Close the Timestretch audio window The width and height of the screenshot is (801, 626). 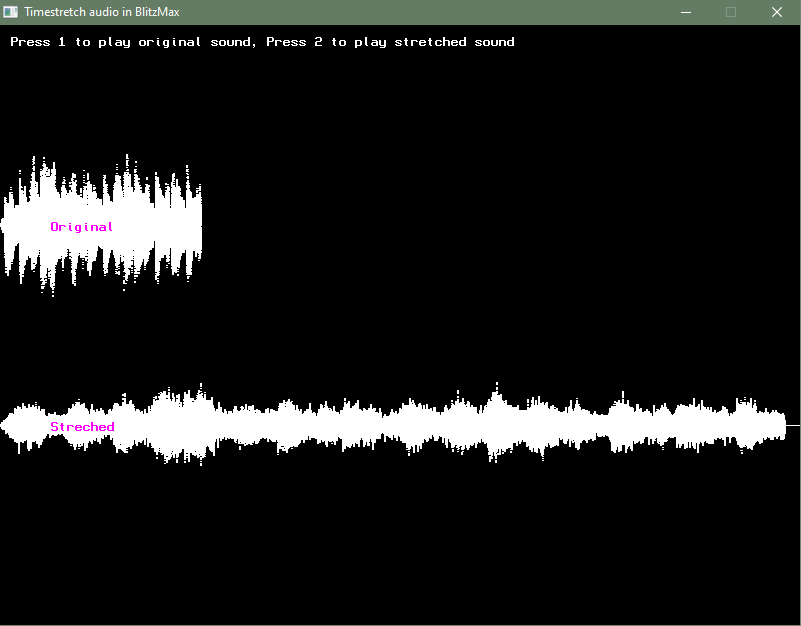[x=777, y=12]
